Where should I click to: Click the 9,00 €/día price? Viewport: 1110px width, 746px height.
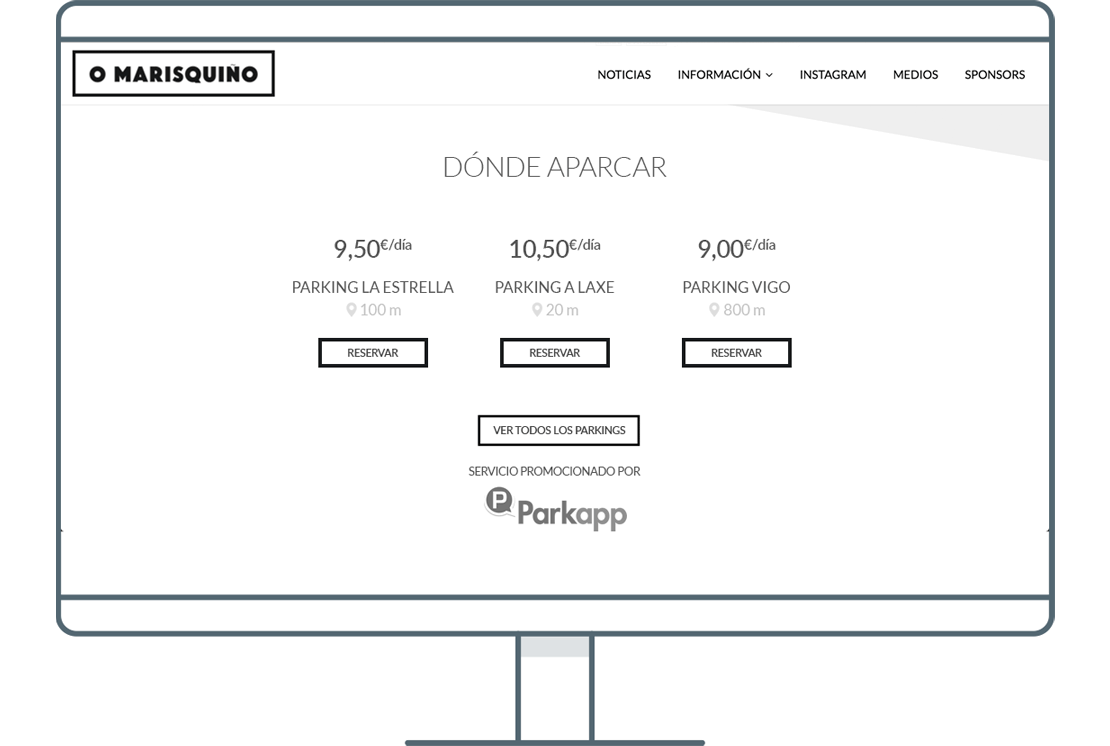pos(736,247)
